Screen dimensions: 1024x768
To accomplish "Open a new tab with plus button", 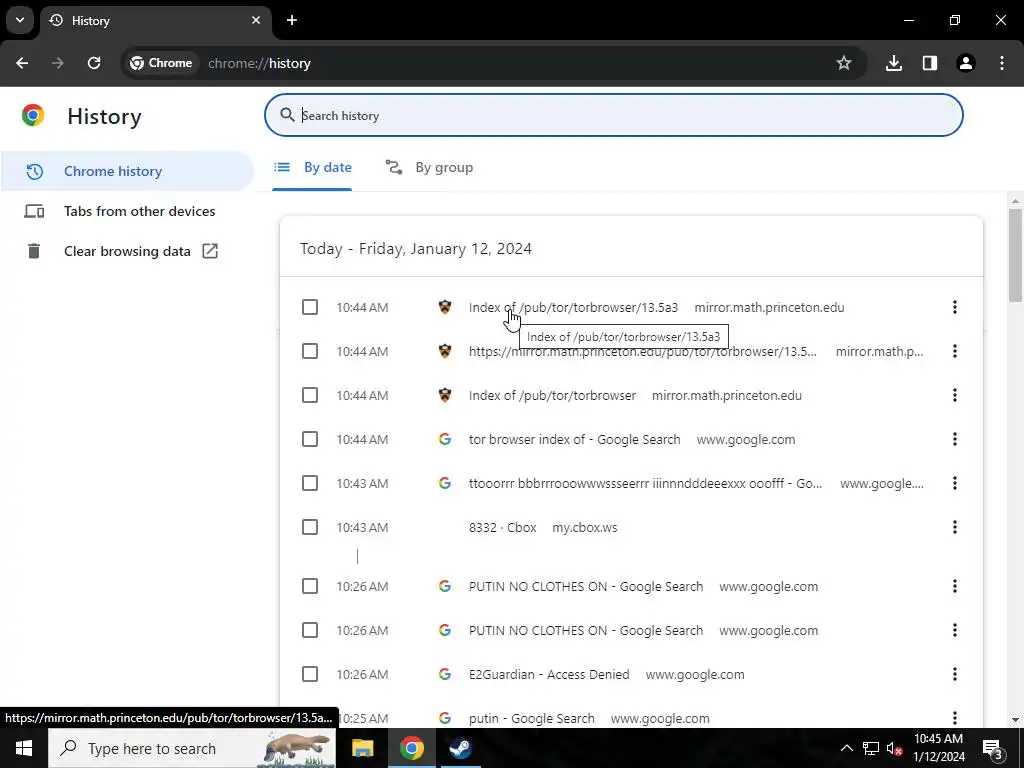I will (292, 20).
